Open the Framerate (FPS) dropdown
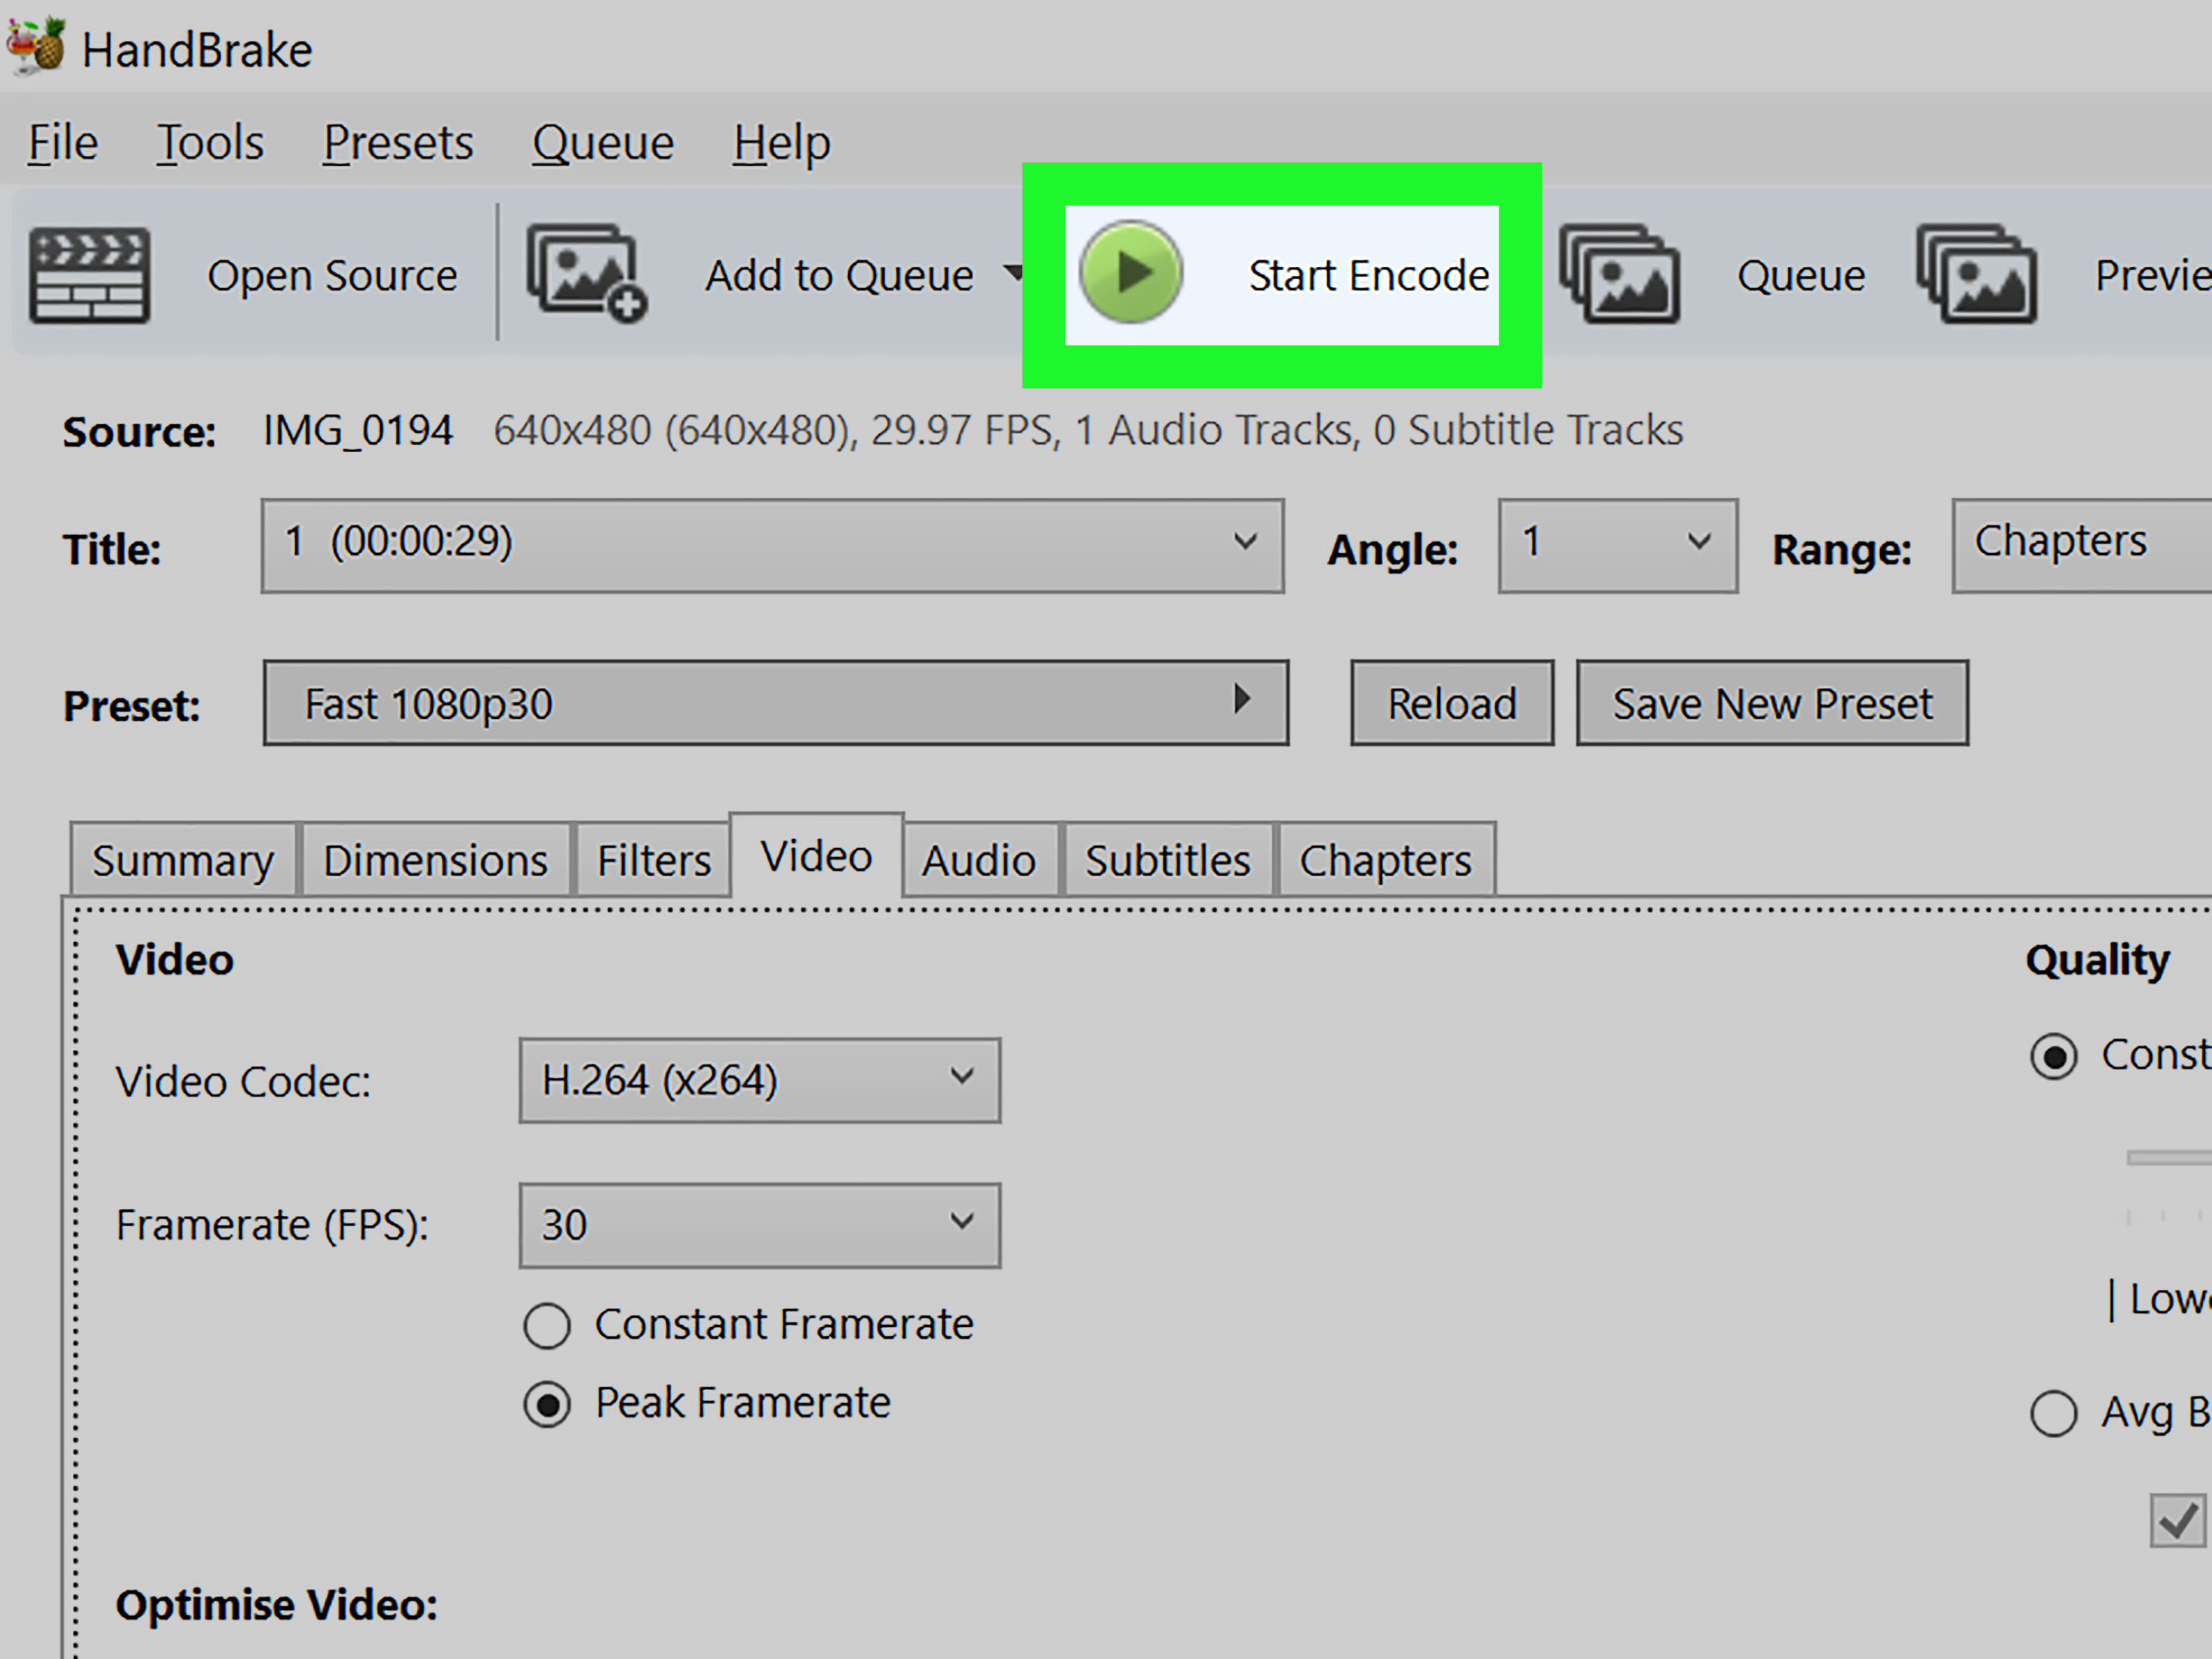 coord(759,1225)
